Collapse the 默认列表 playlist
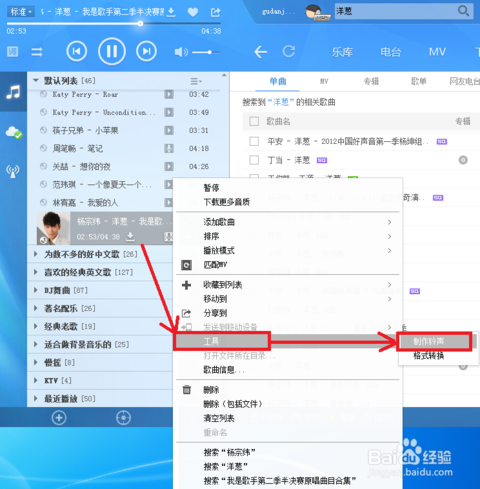Screen dimensions: 480x489 pyautogui.click(x=36, y=80)
